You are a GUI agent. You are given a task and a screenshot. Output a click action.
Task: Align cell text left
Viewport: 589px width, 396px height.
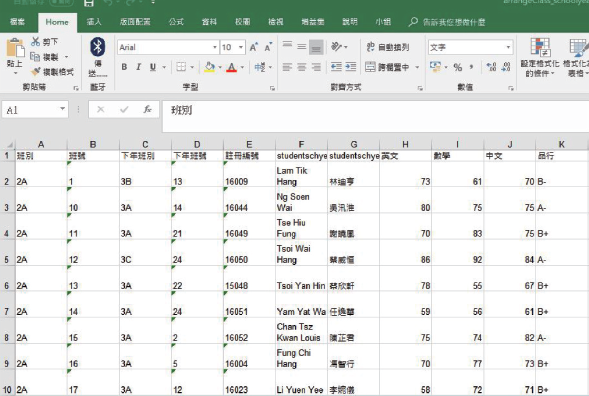(287, 67)
